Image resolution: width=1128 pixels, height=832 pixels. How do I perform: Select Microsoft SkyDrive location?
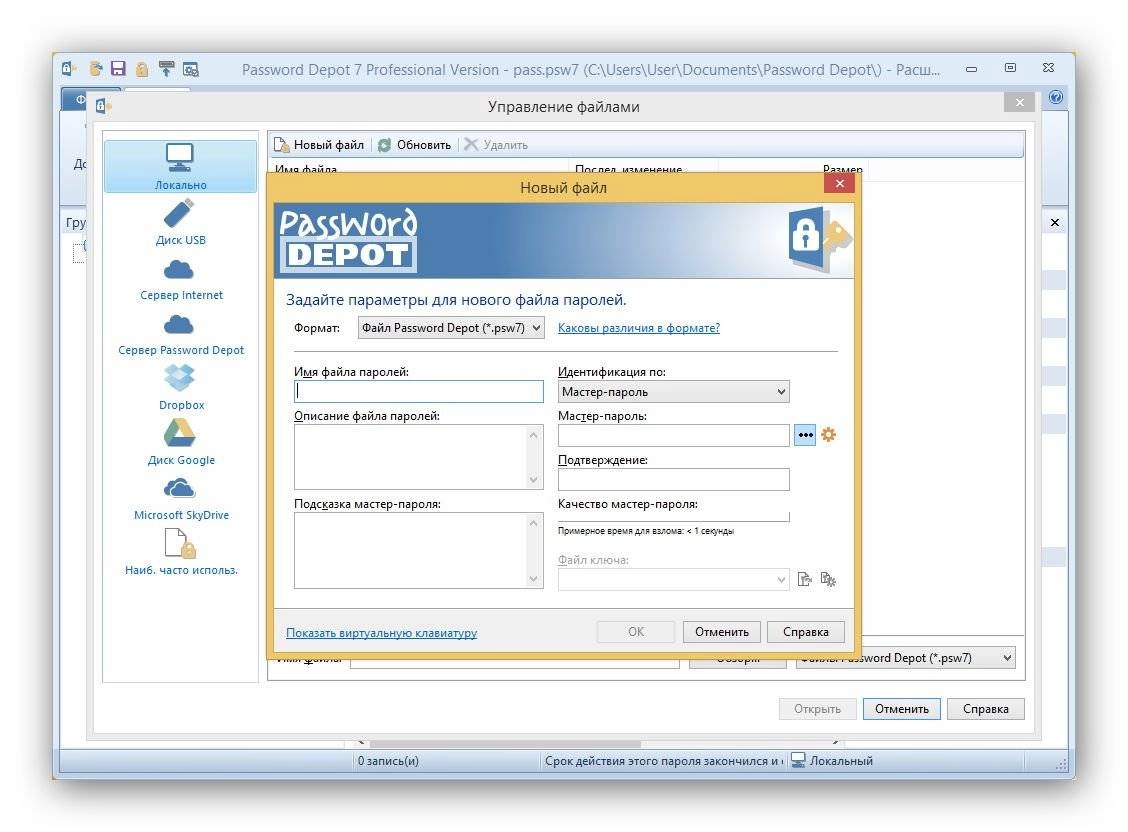(x=181, y=498)
